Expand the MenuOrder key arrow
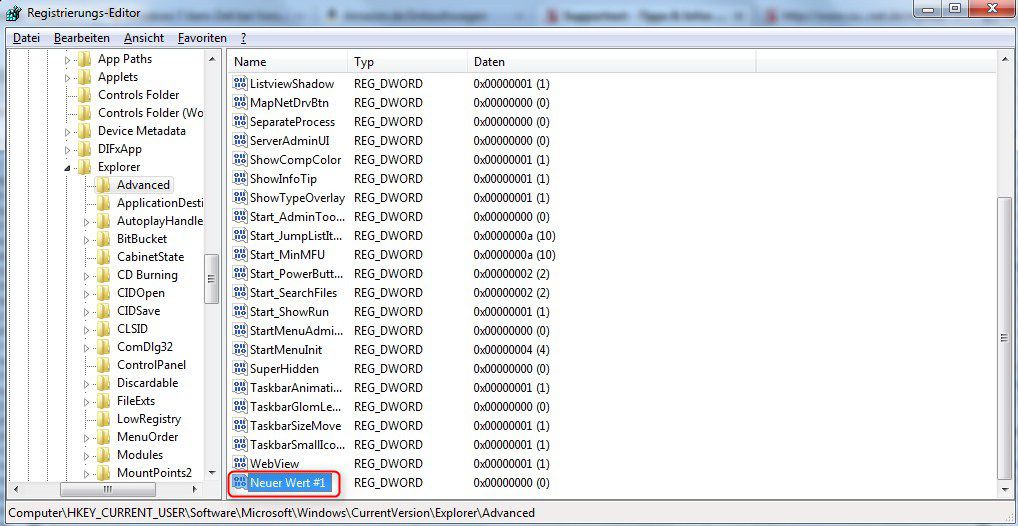 pyautogui.click(x=87, y=438)
